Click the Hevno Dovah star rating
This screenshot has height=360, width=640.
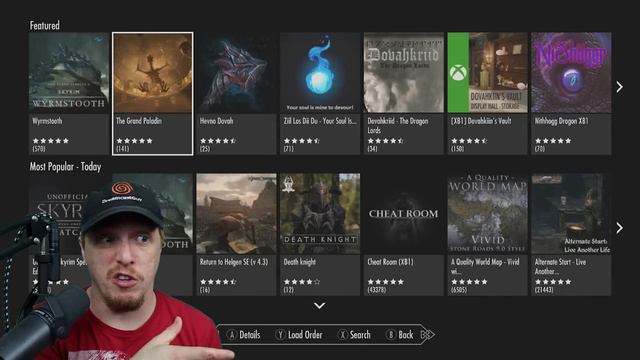tap(218, 141)
